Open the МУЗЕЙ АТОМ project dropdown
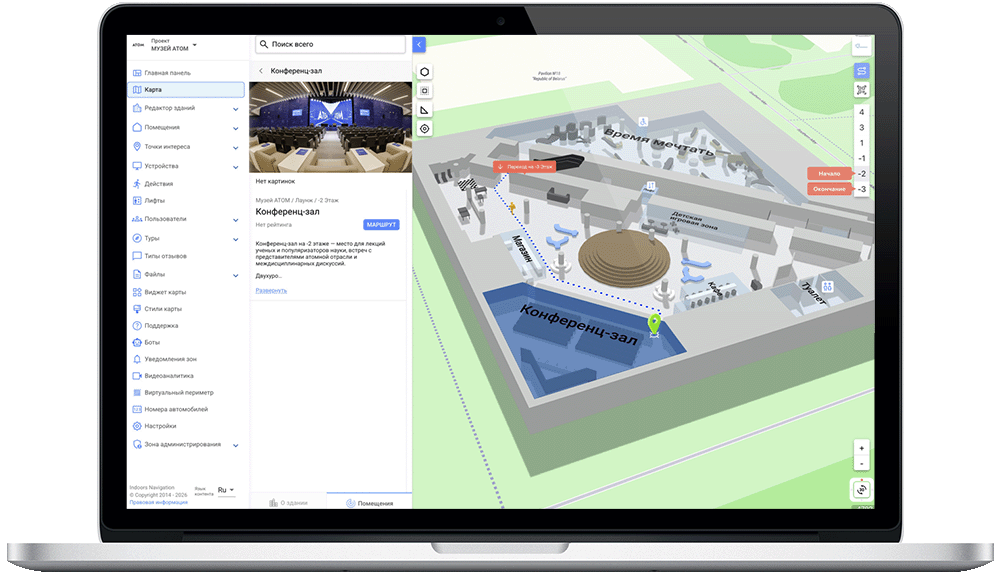This screenshot has width=1000, height=572. [x=195, y=45]
